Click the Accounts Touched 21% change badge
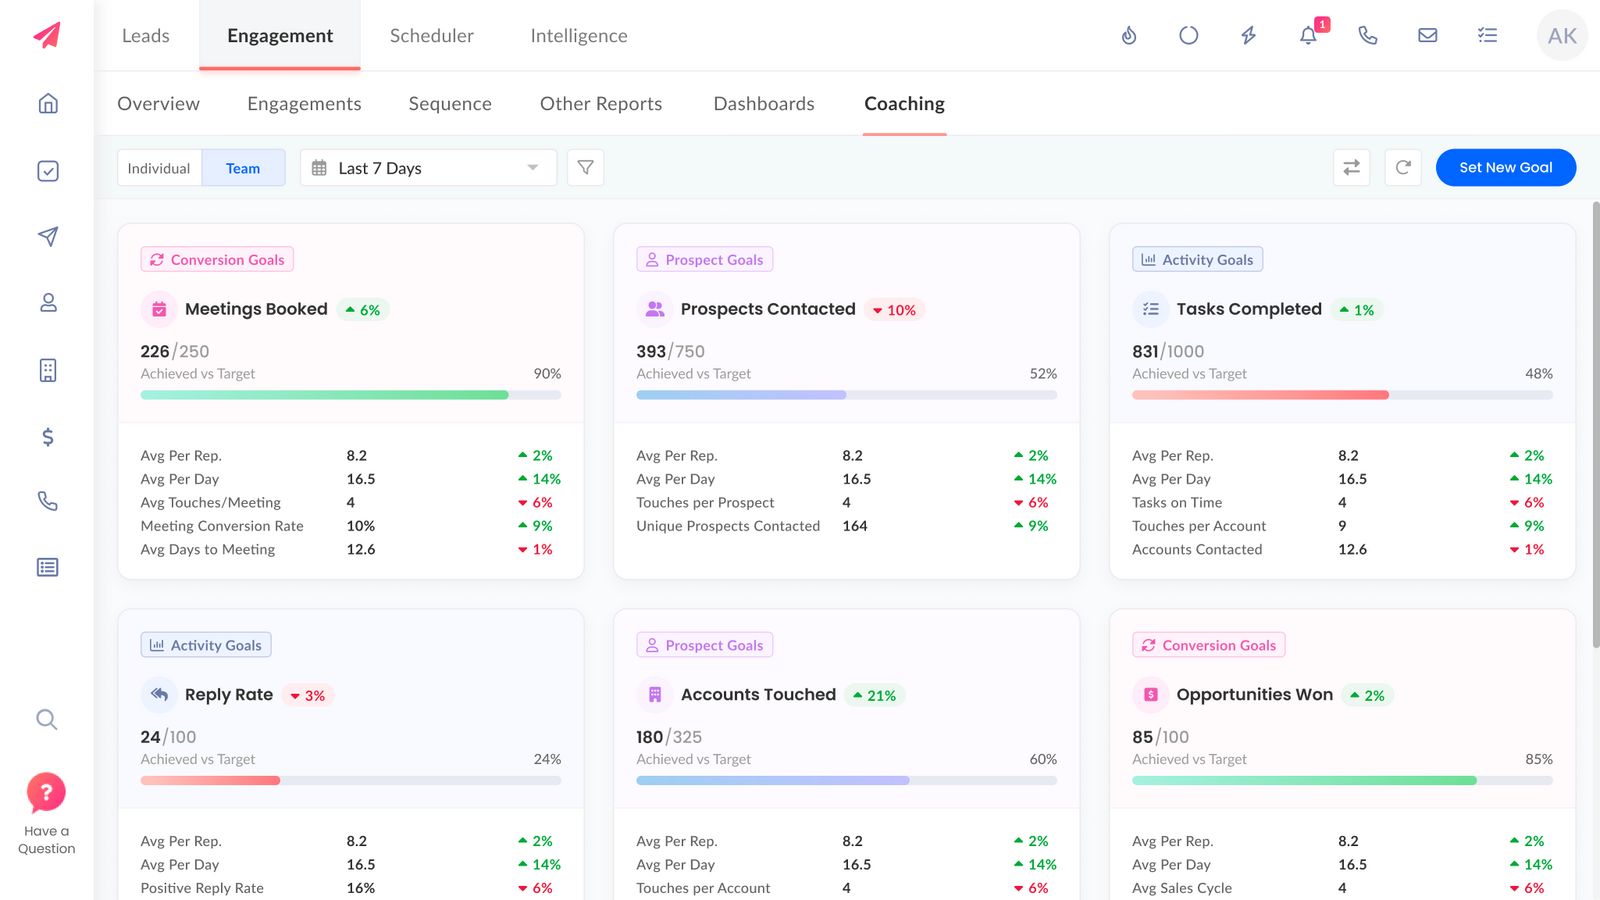 875,695
